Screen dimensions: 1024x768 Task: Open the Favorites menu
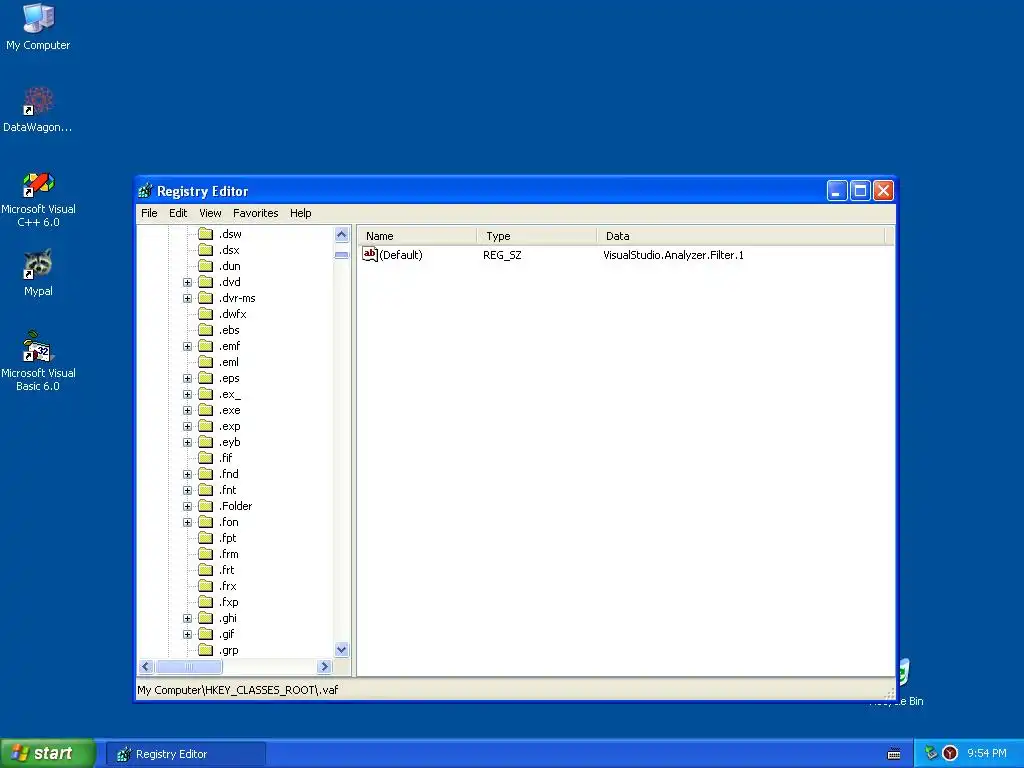255,213
